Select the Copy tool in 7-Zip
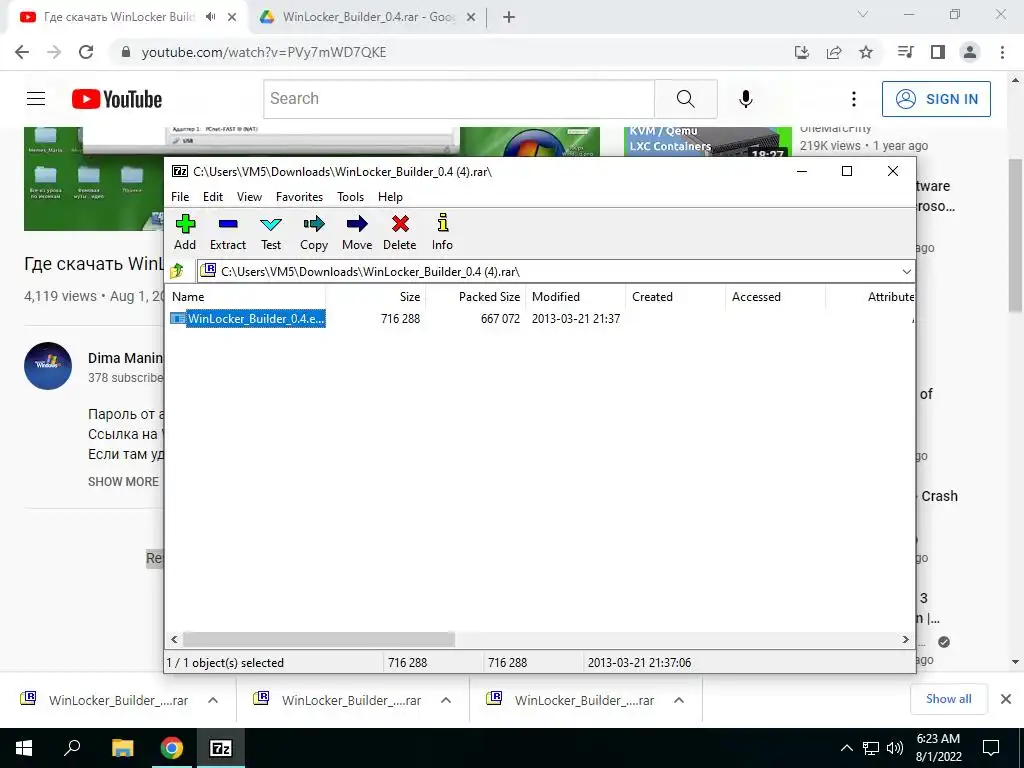This screenshot has height=768, width=1024. tap(313, 232)
